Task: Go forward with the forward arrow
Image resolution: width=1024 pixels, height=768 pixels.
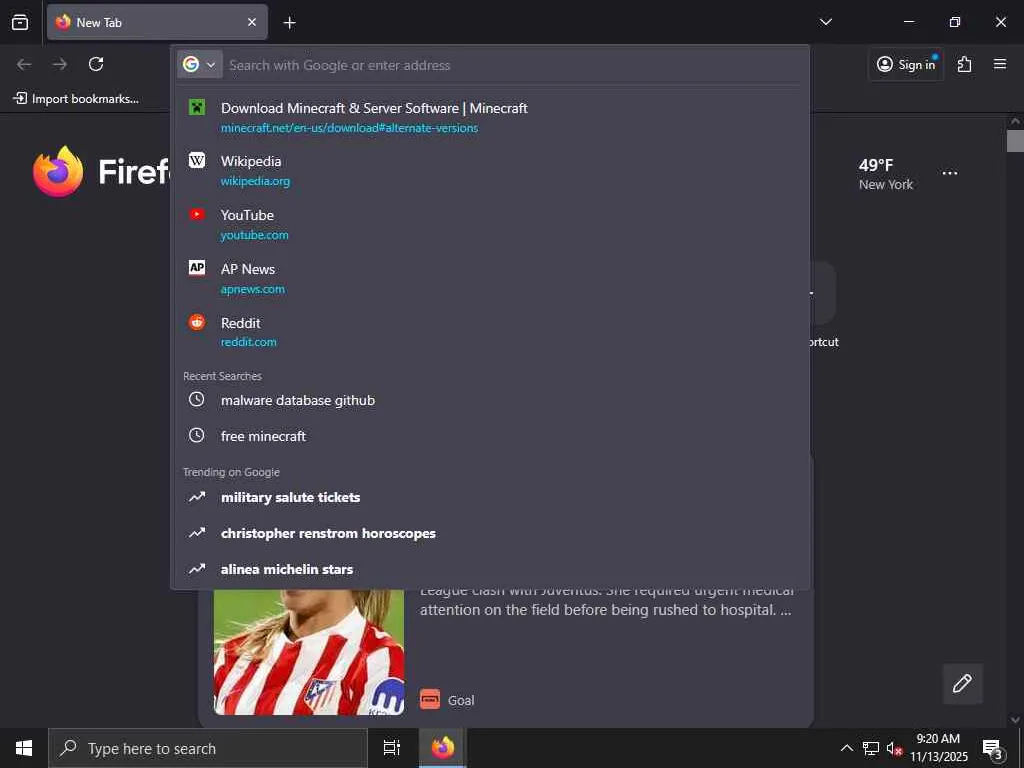Action: click(60, 64)
